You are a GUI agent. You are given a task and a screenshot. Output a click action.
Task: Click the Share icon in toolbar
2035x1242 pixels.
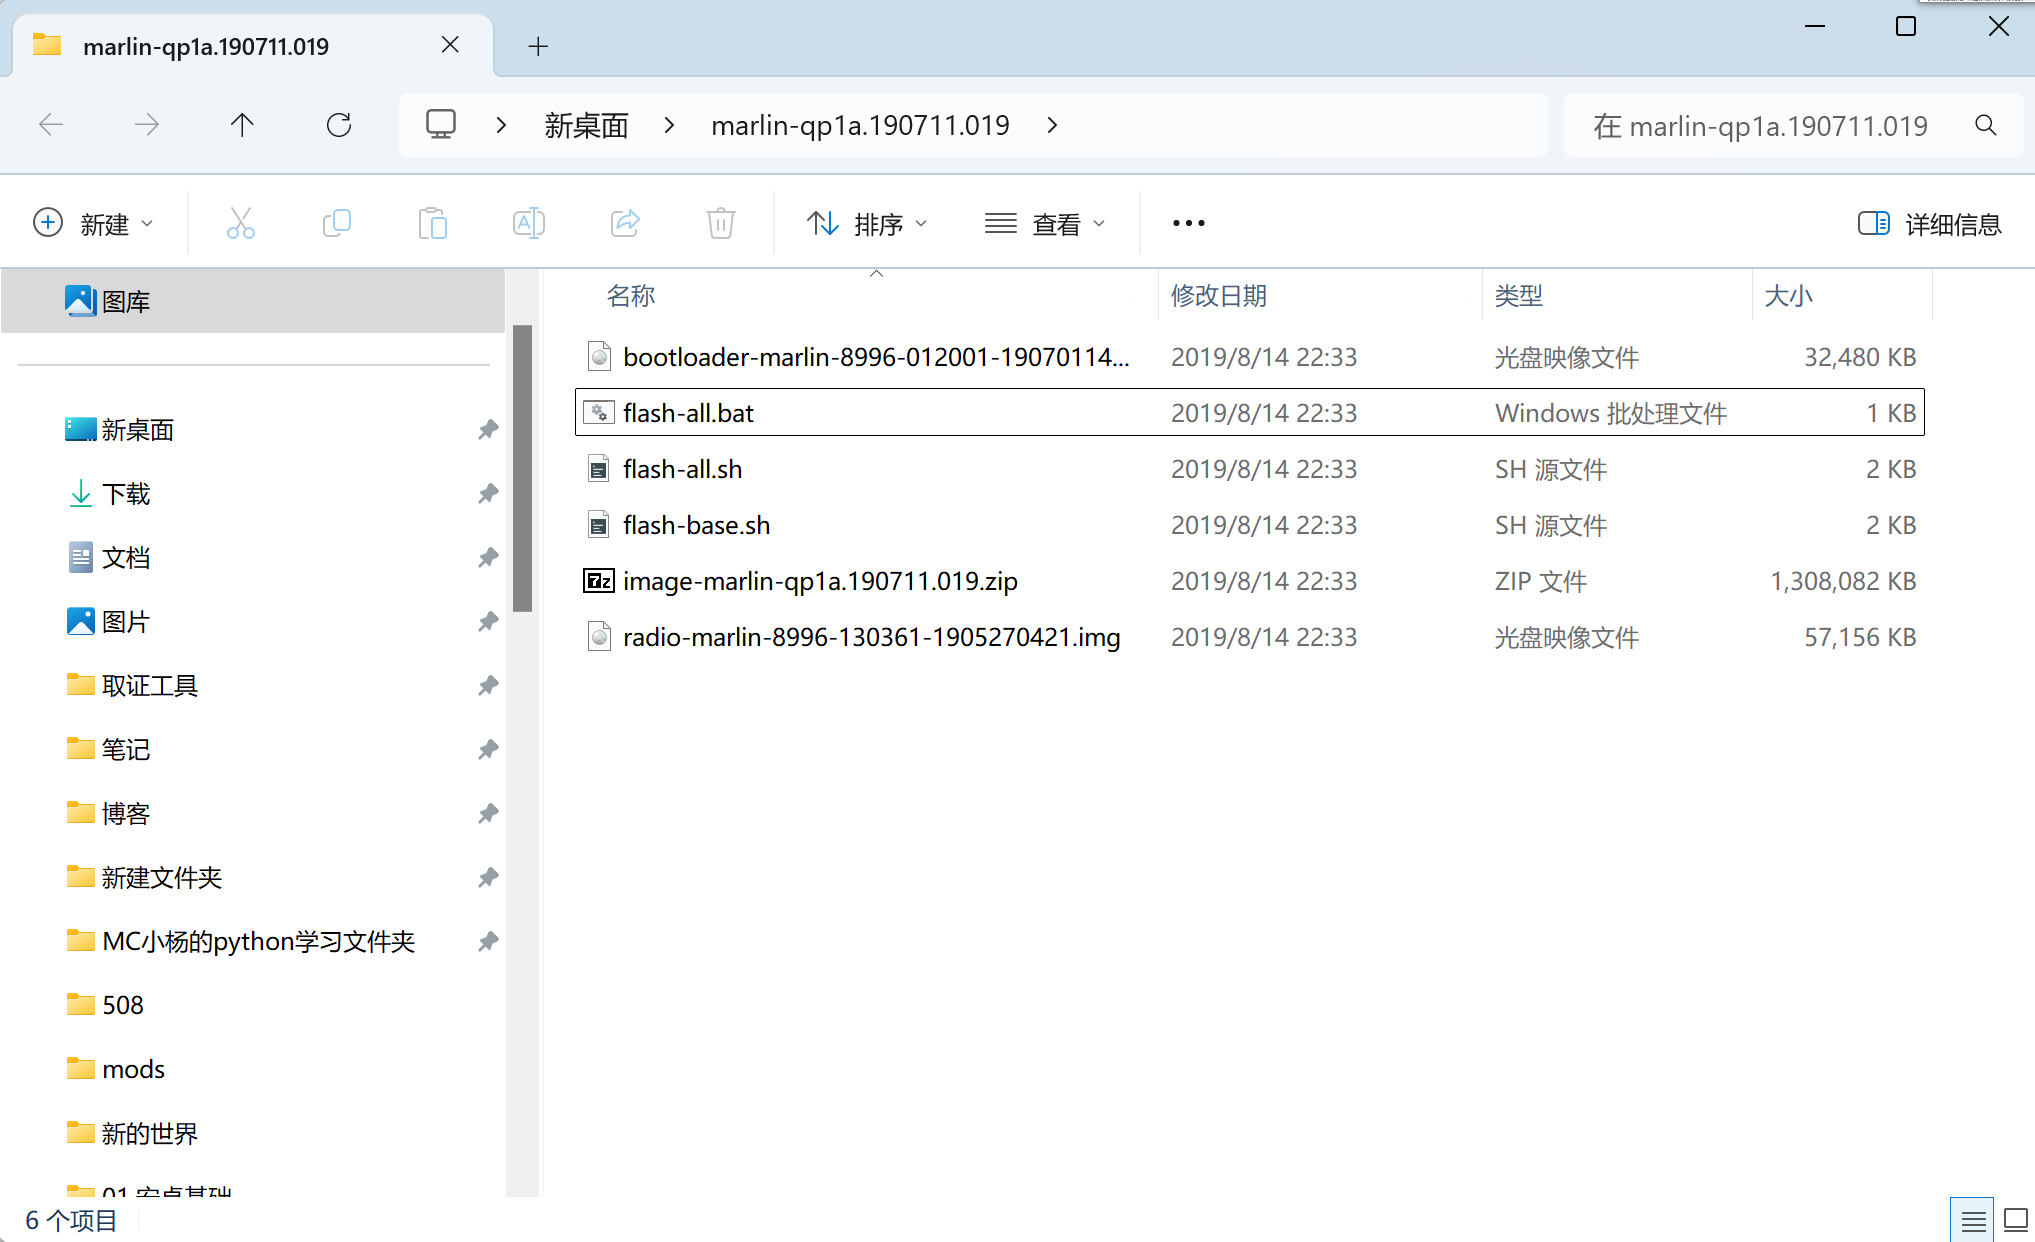click(625, 223)
